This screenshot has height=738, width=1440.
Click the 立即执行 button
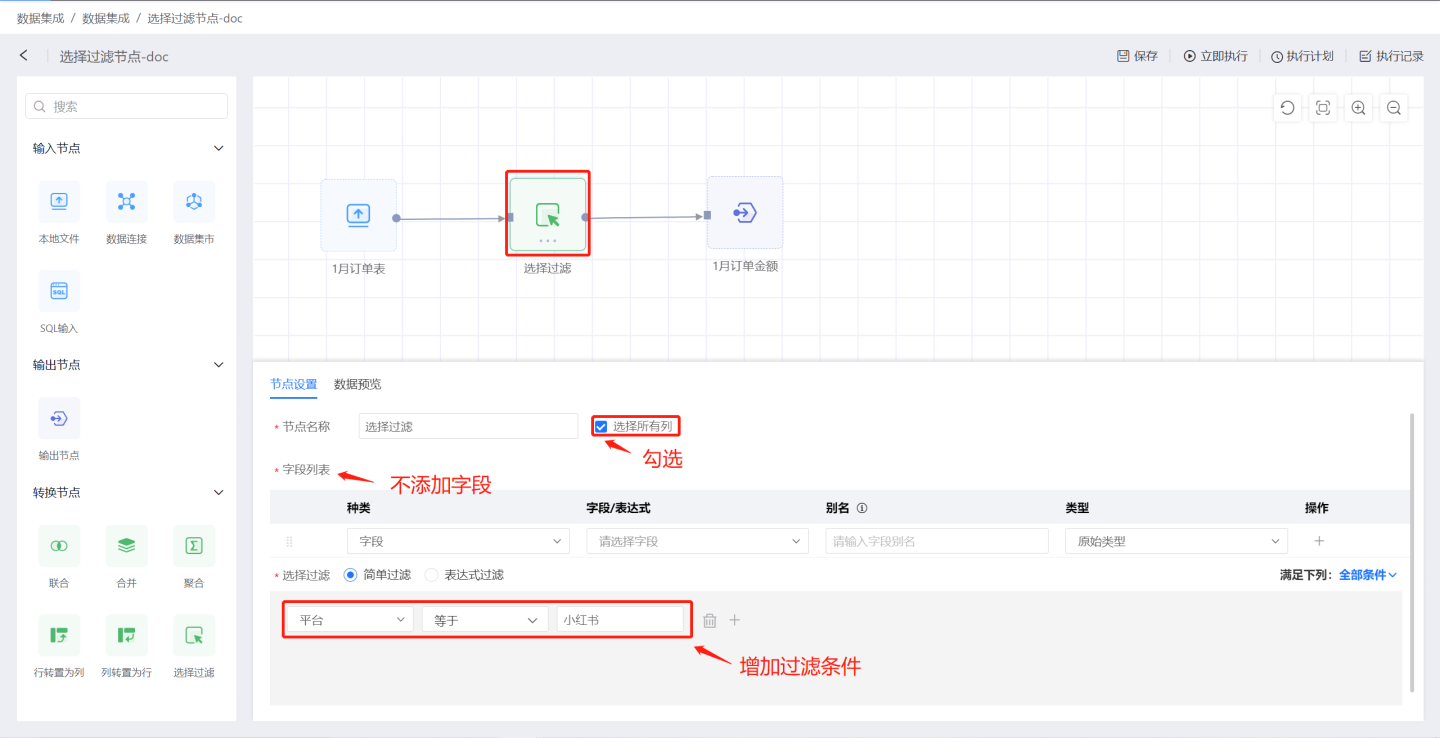[x=1215, y=56]
